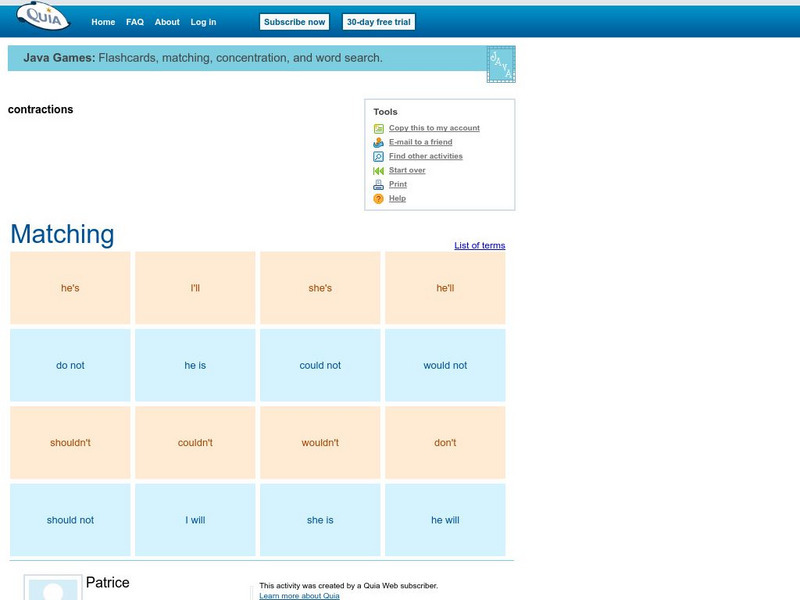Open the List of terms link

point(478,245)
